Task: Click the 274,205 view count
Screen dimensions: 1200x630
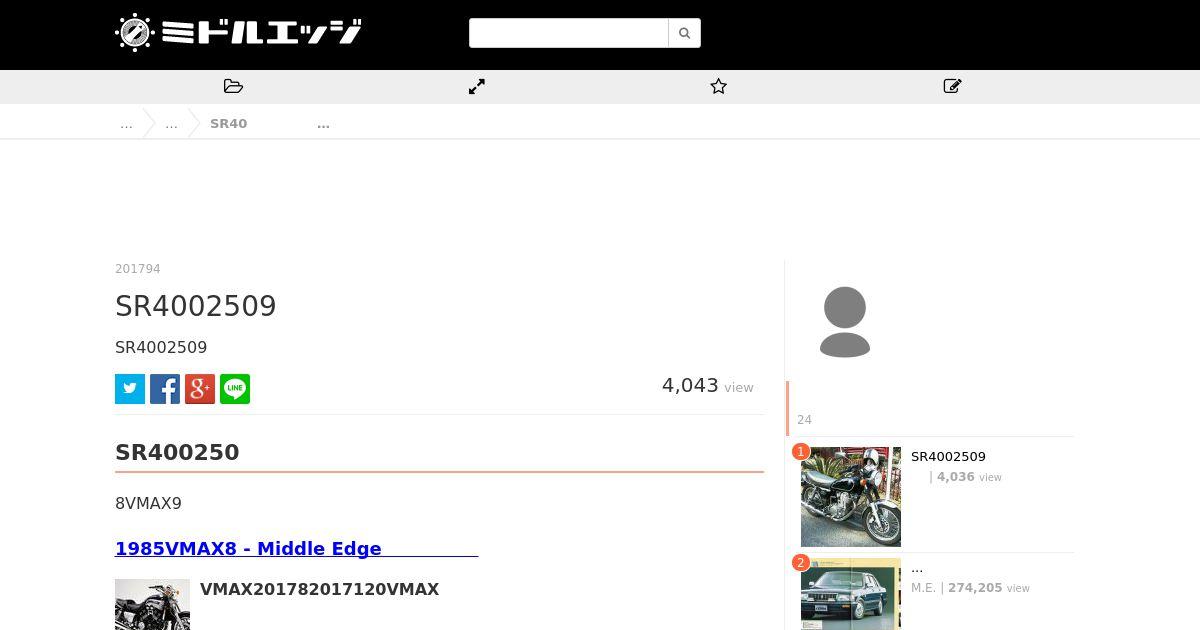Action: tap(975, 588)
